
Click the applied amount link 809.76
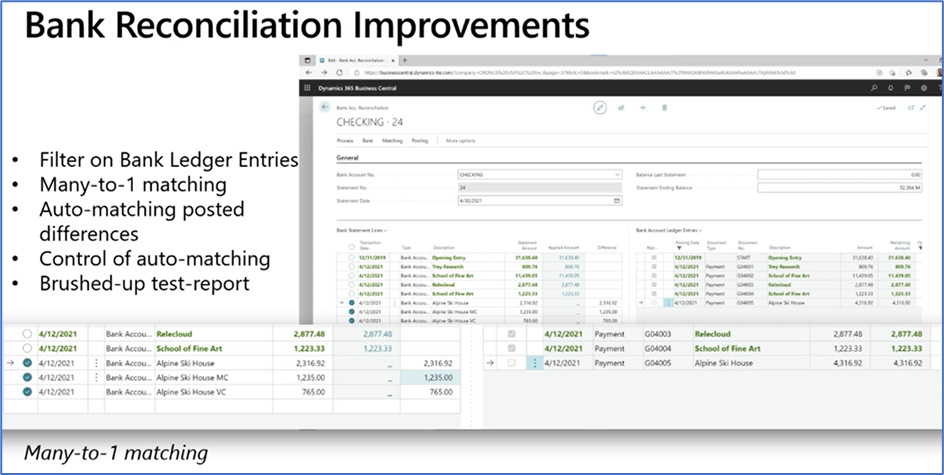[x=572, y=267]
